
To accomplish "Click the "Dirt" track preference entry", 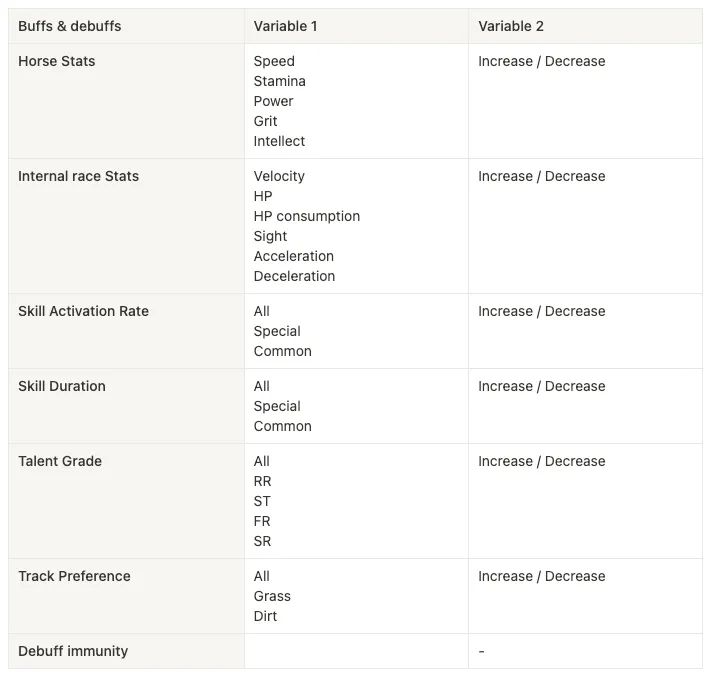I will (x=265, y=616).
